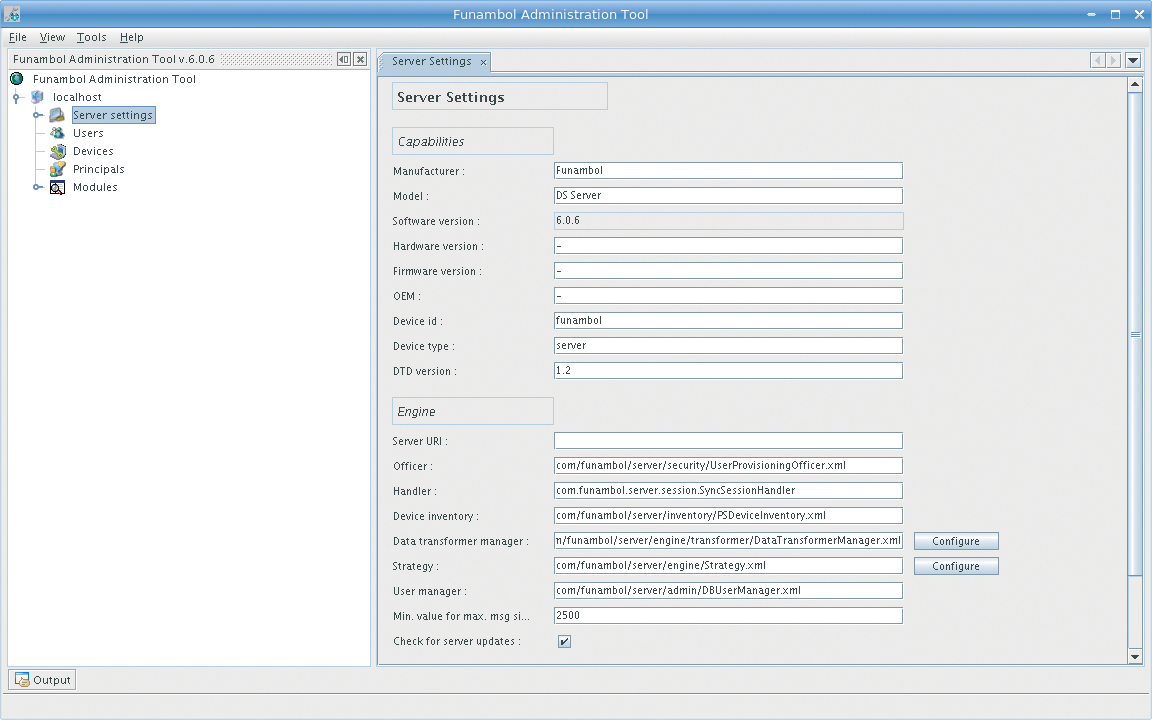Screen dimensions: 1152x720
Task: Toggle Check for server updates checkbox
Action: 564,641
